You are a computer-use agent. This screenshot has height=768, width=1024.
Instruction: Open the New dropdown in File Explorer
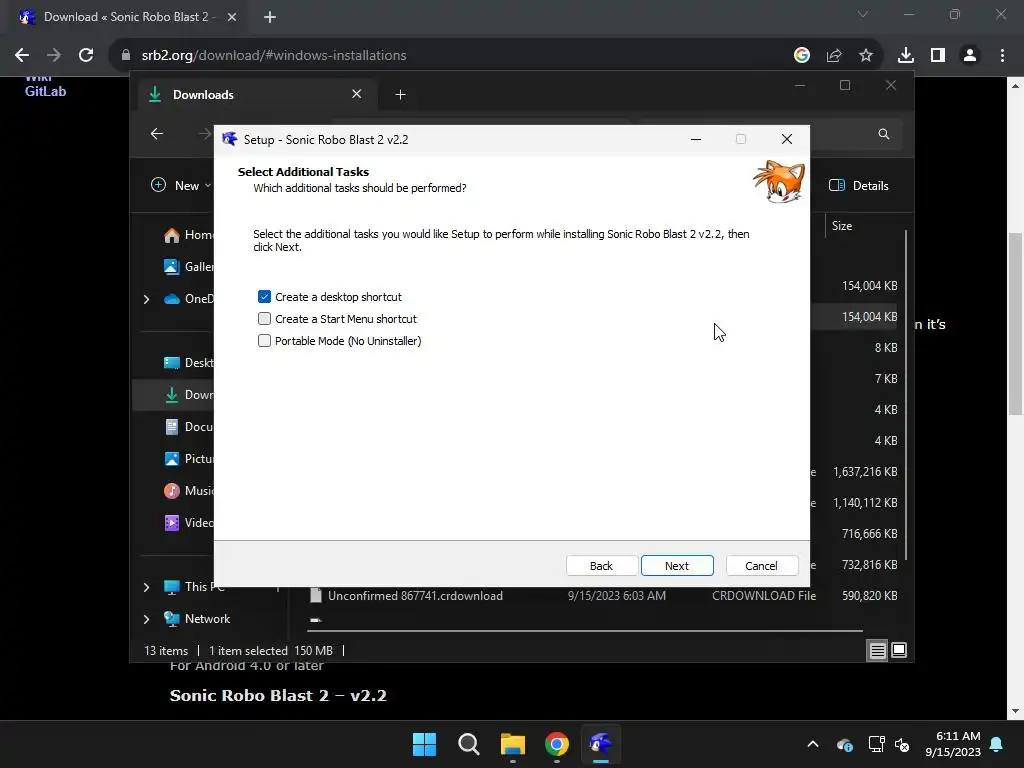[181, 185]
